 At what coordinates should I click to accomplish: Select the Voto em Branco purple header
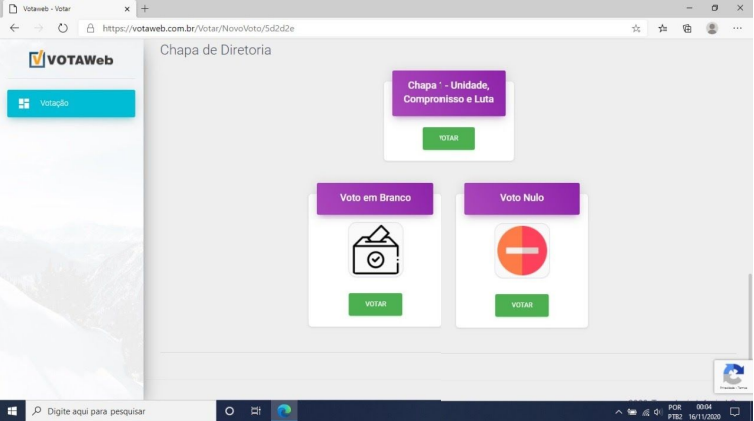click(375, 198)
